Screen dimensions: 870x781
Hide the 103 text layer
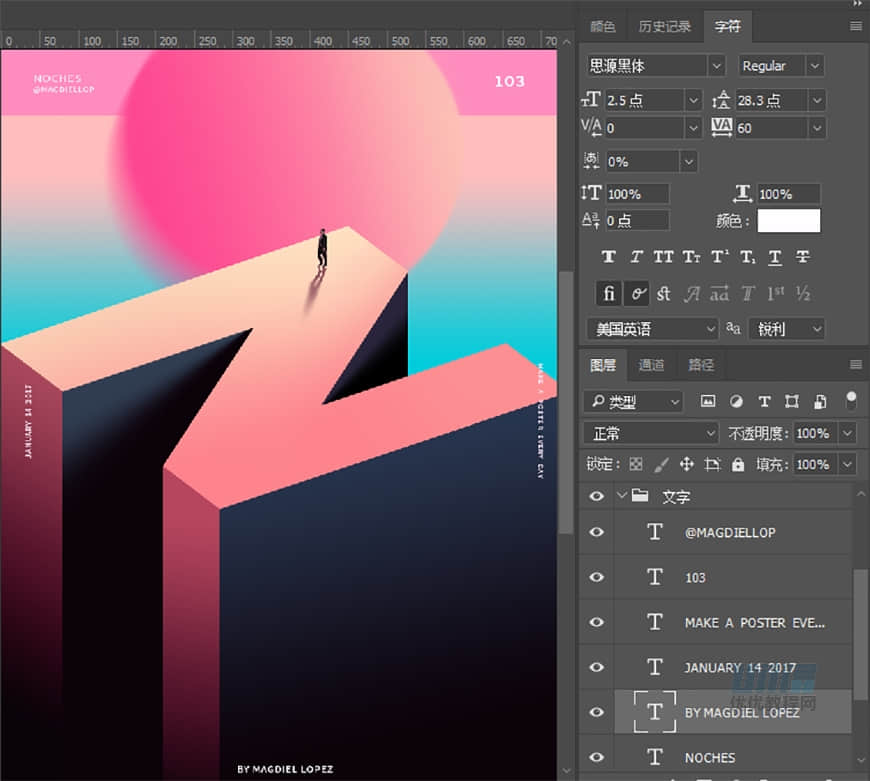[597, 577]
